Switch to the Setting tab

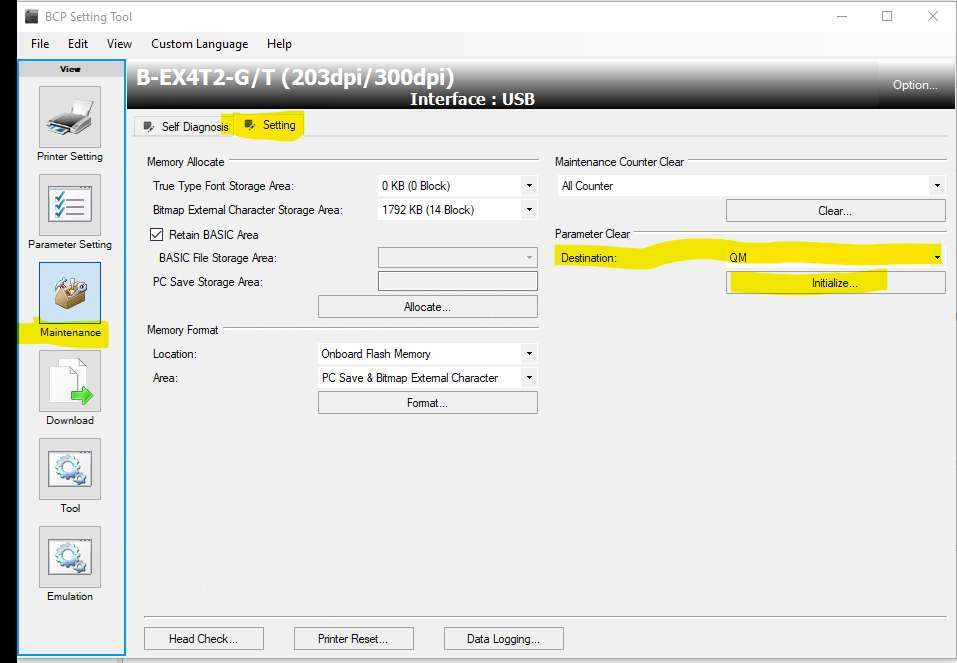(x=270, y=125)
